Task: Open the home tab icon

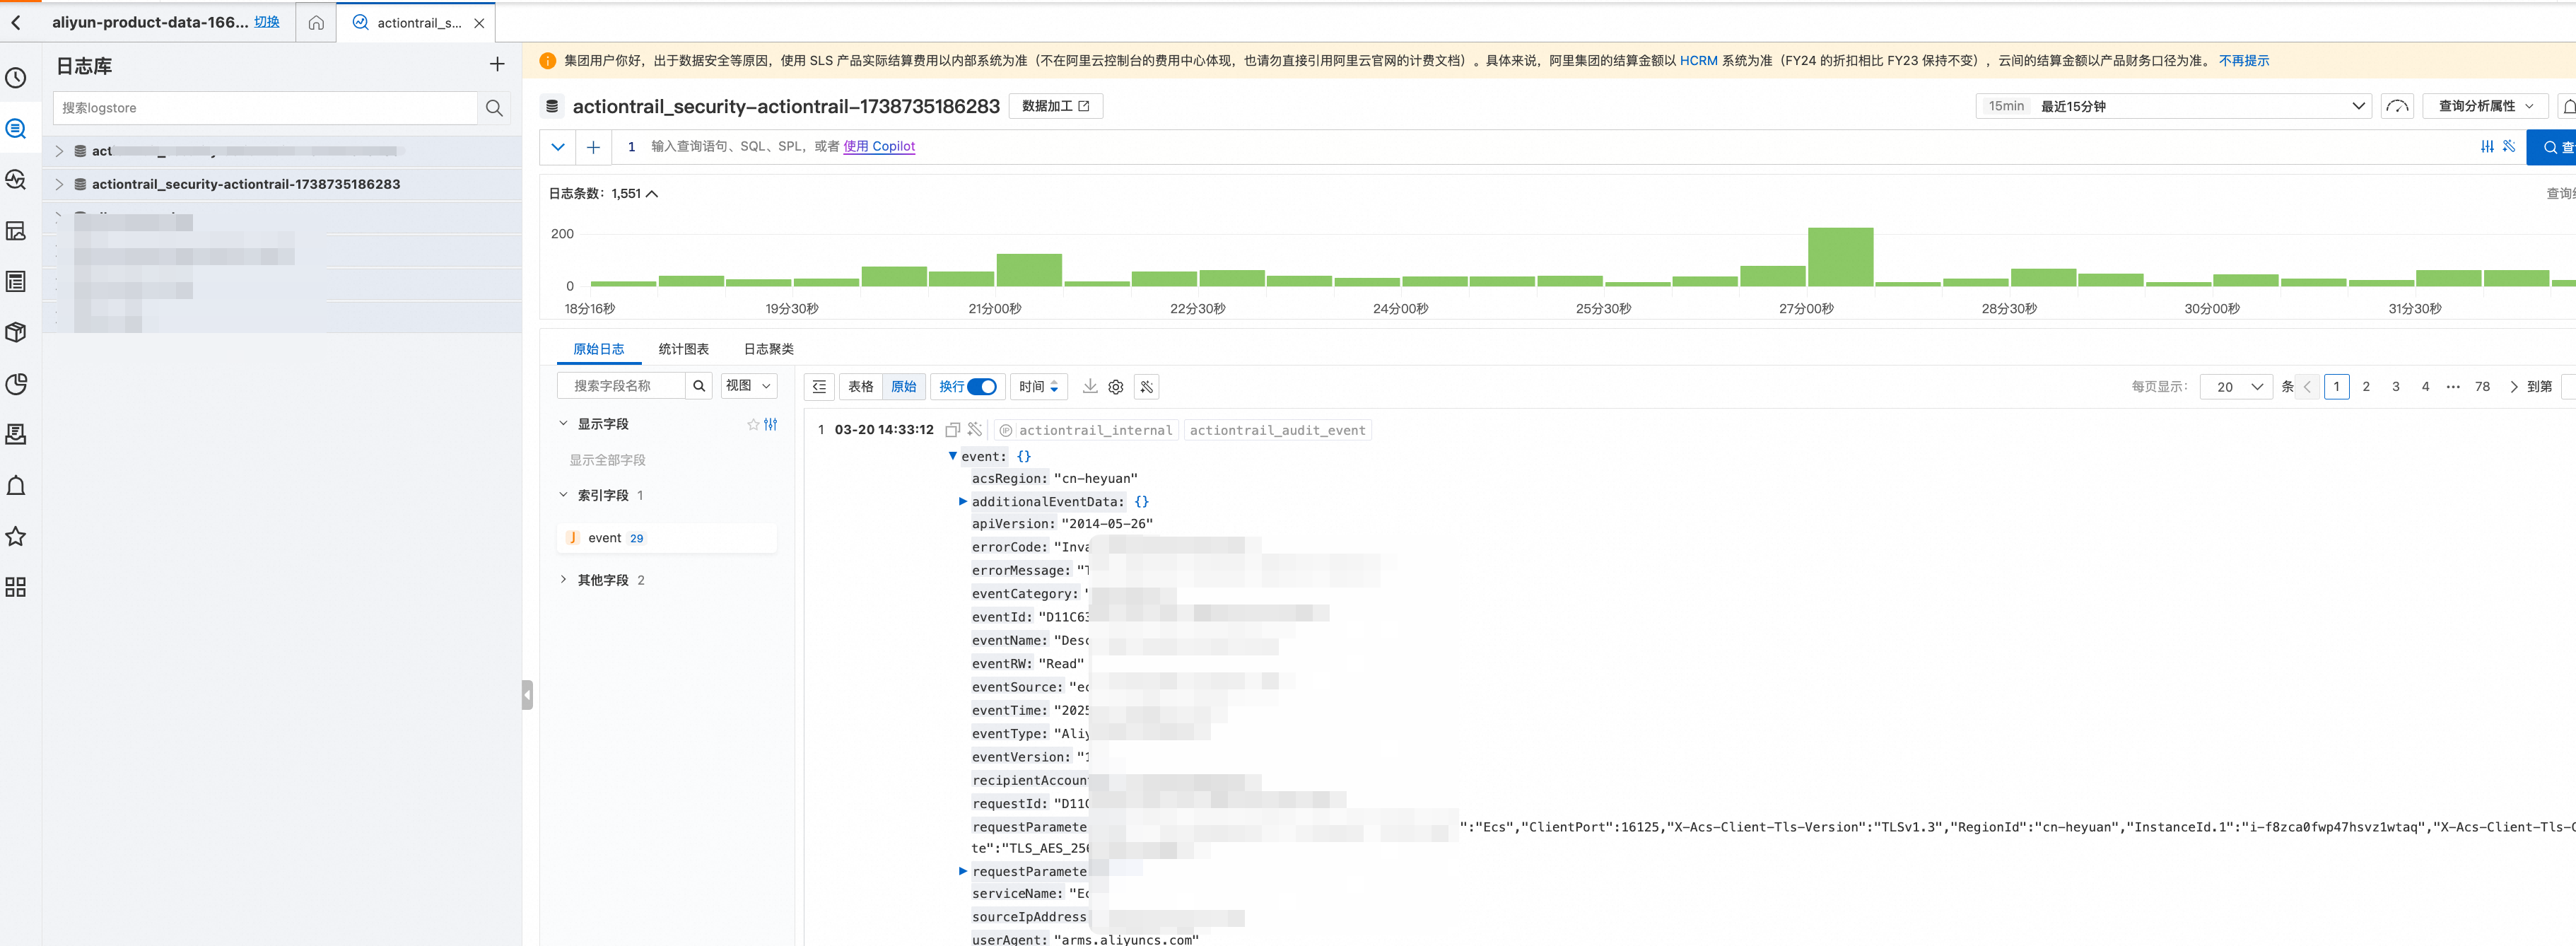Action: pyautogui.click(x=316, y=23)
